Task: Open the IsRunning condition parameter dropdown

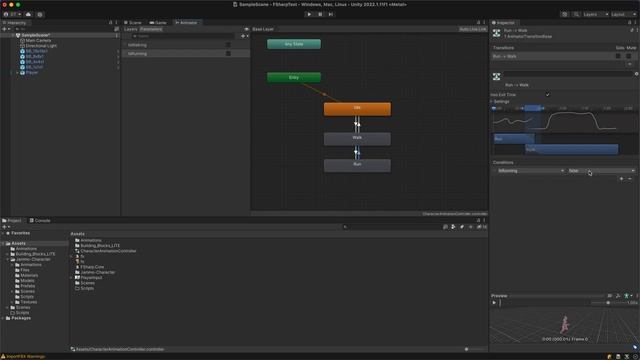Action: click(530, 171)
